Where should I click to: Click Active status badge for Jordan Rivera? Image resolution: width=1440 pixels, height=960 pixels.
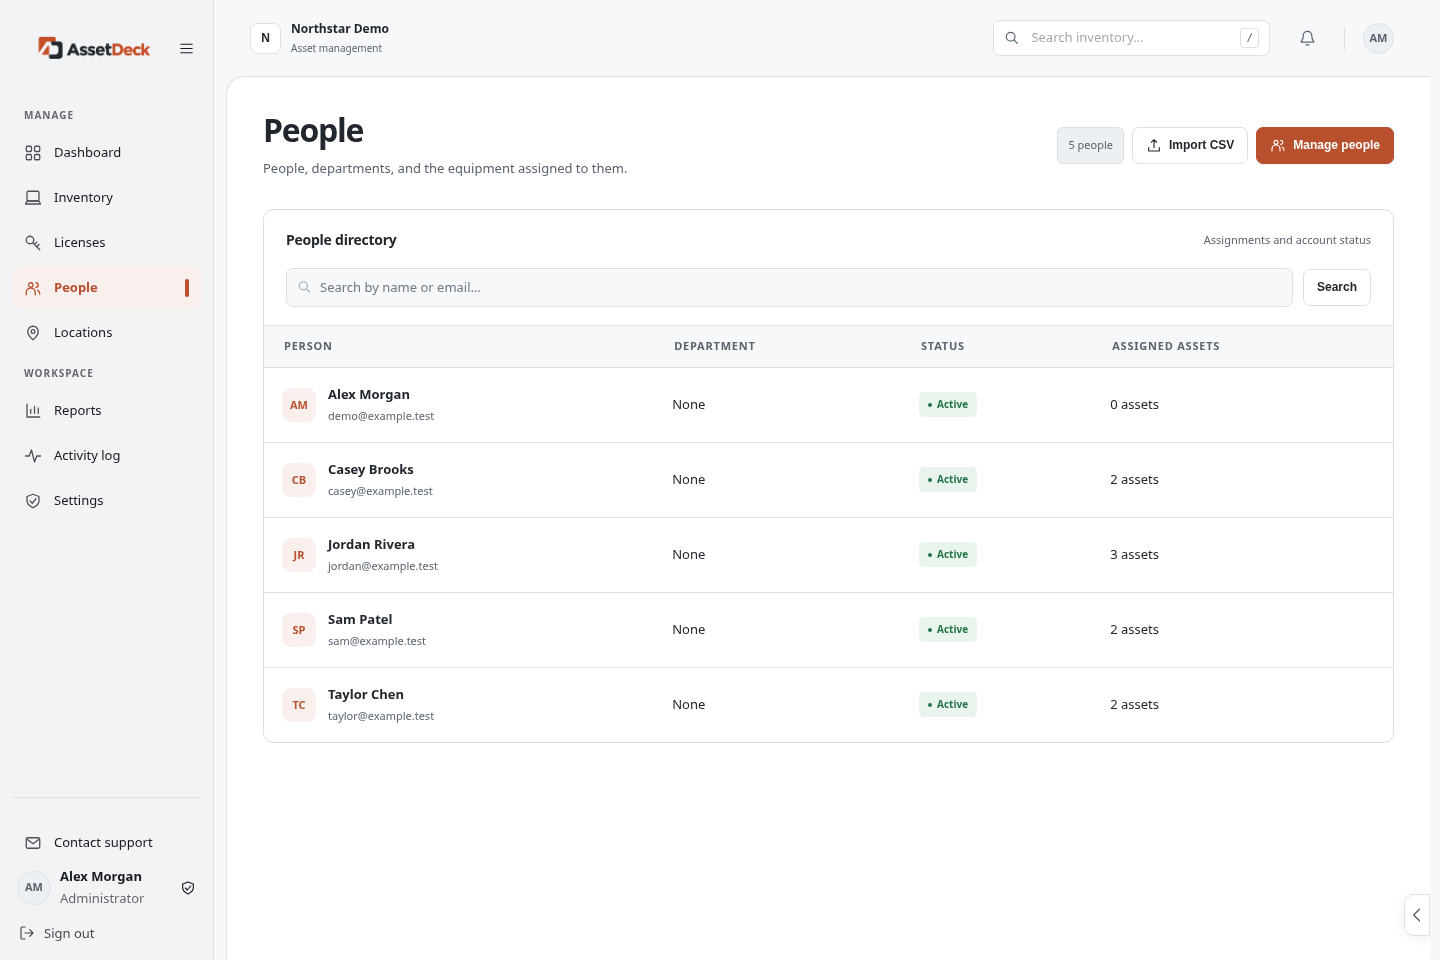point(948,555)
